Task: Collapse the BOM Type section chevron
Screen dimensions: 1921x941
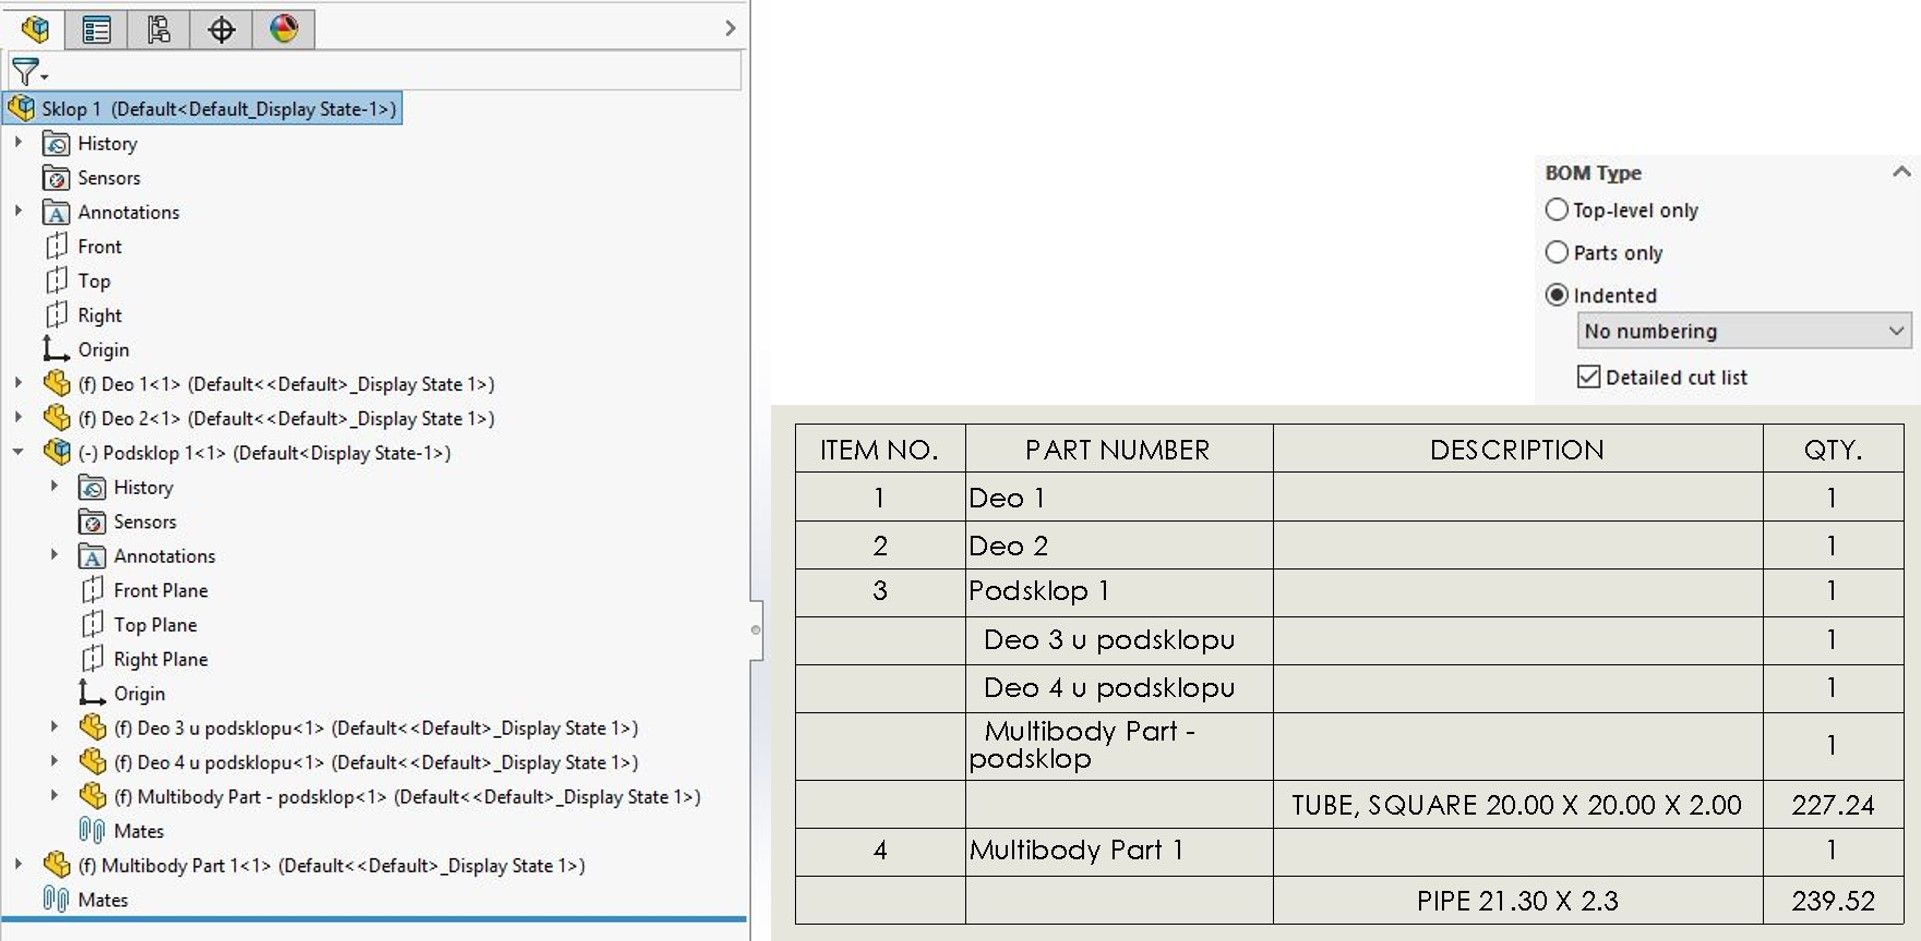Action: [x=1901, y=172]
